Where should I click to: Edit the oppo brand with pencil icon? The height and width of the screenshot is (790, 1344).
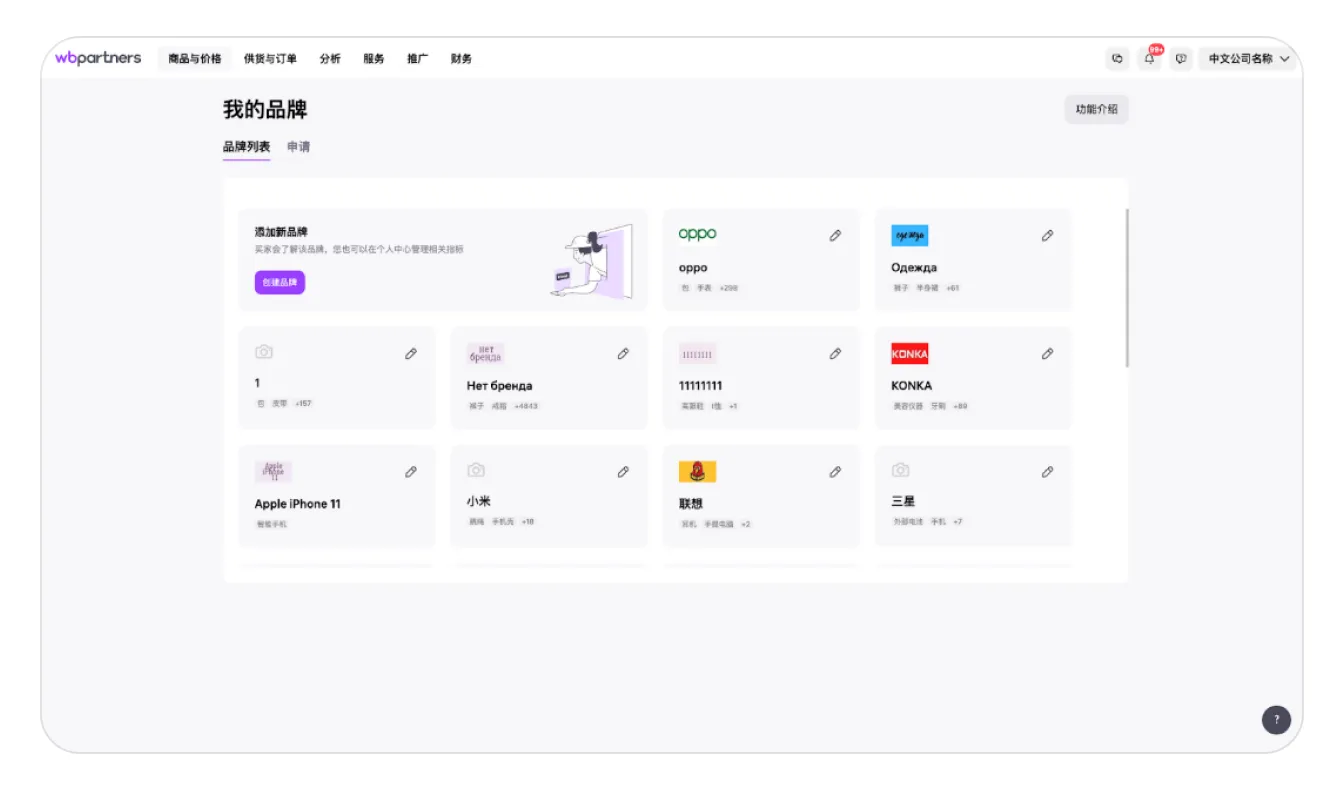pyautogui.click(x=835, y=236)
